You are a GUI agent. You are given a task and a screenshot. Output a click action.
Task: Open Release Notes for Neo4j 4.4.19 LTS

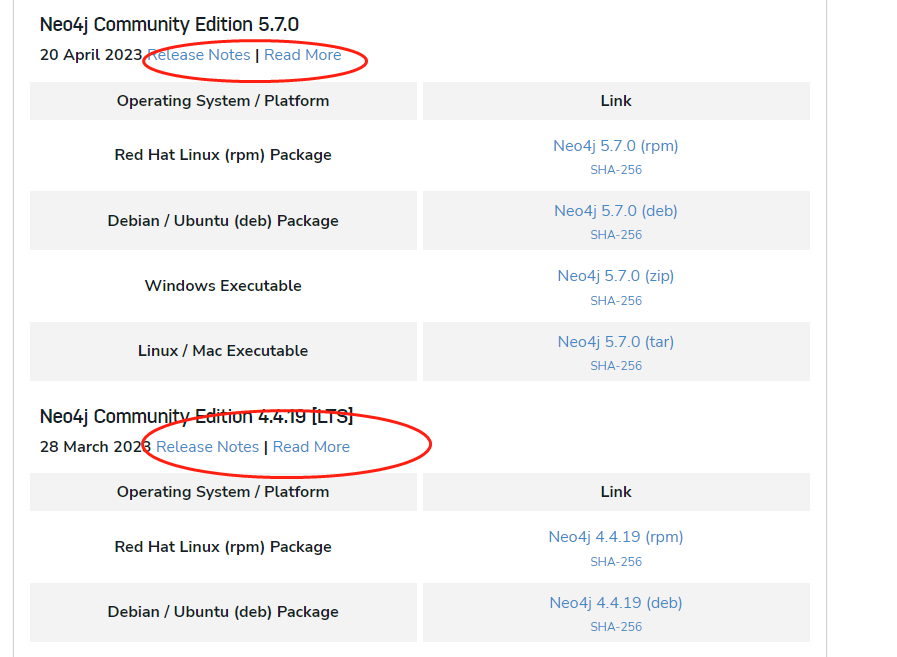click(207, 447)
